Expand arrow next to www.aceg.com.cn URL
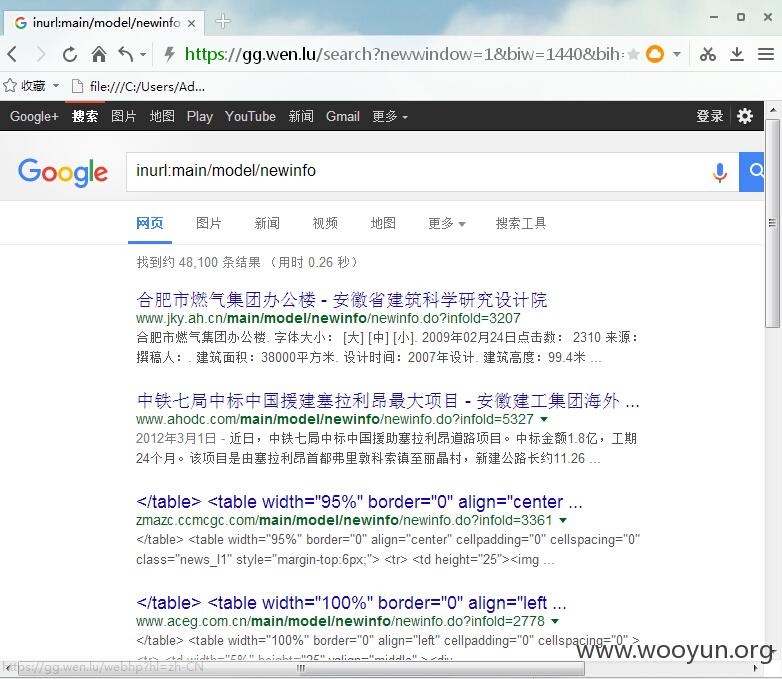 555,622
